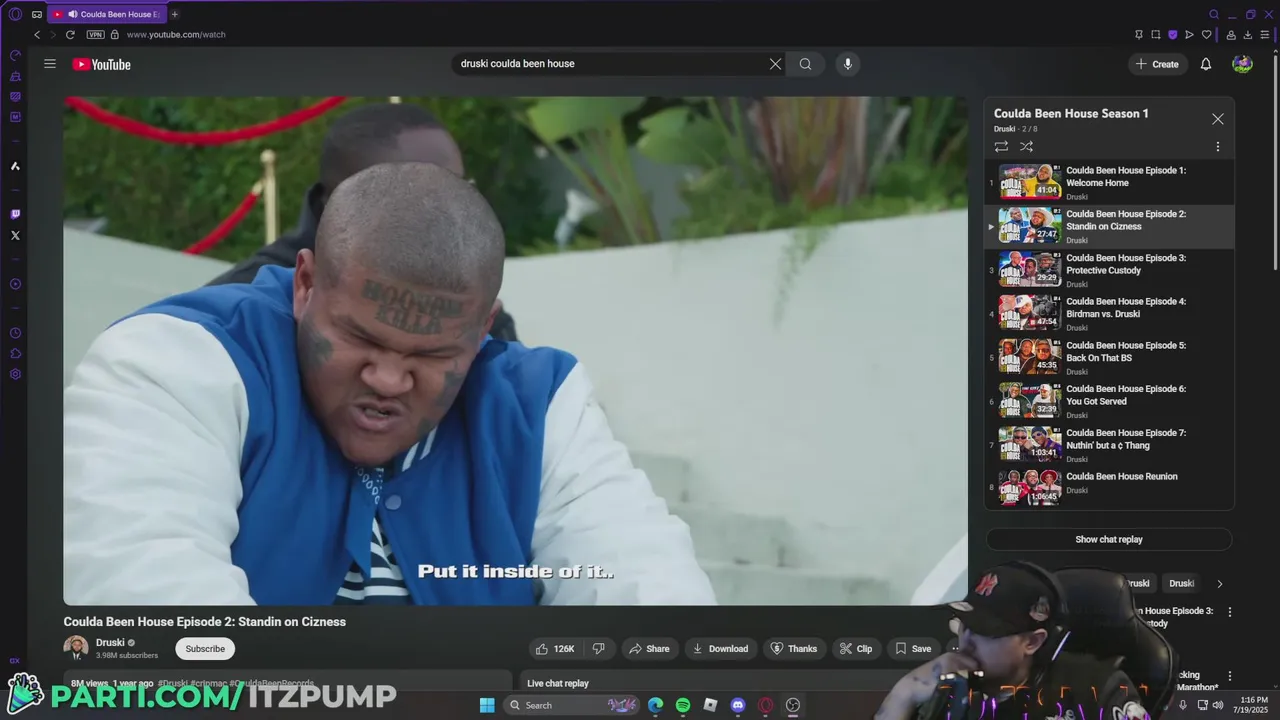Open YouTube notifications bell
The image size is (1280, 720).
click(1206, 64)
